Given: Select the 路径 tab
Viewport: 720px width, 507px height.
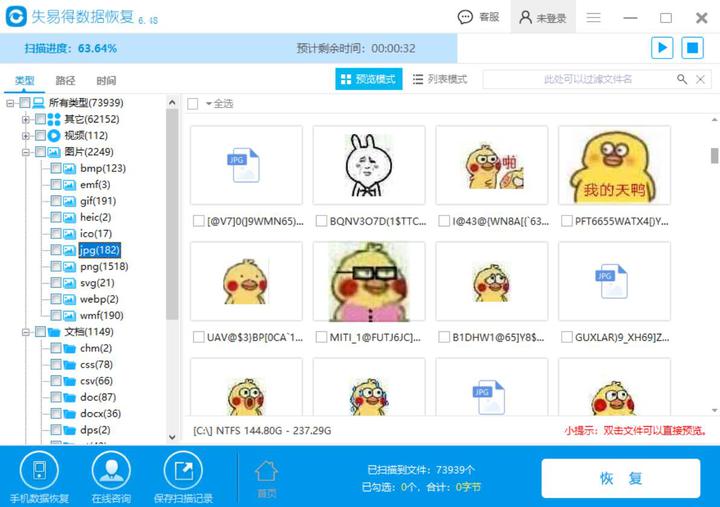Looking at the screenshot, I should (65, 80).
